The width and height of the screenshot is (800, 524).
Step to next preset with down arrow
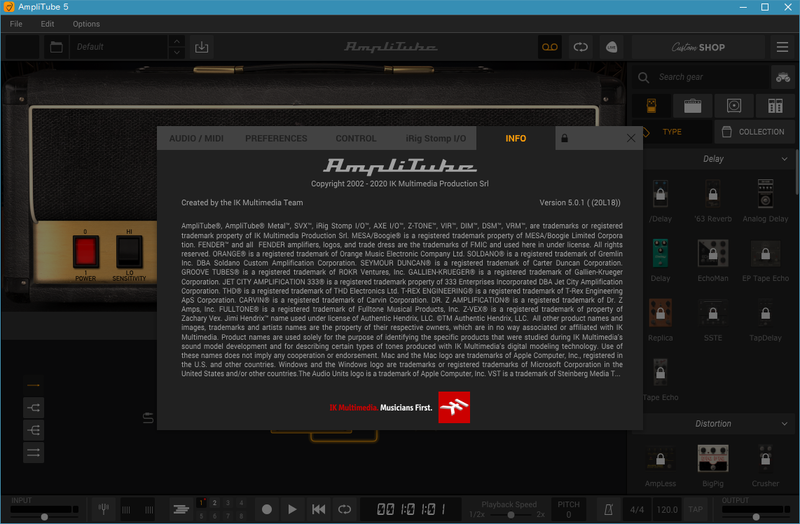point(177,53)
